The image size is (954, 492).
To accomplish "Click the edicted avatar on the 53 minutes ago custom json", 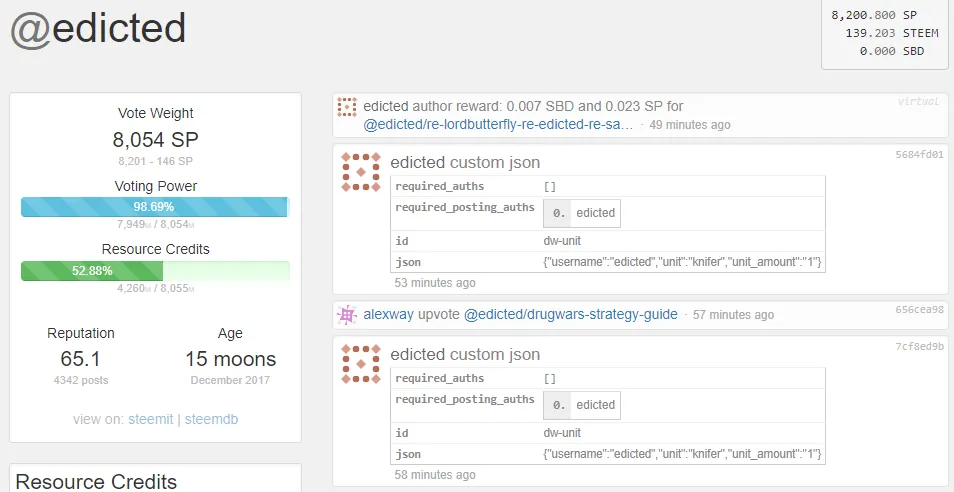I will coord(361,172).
